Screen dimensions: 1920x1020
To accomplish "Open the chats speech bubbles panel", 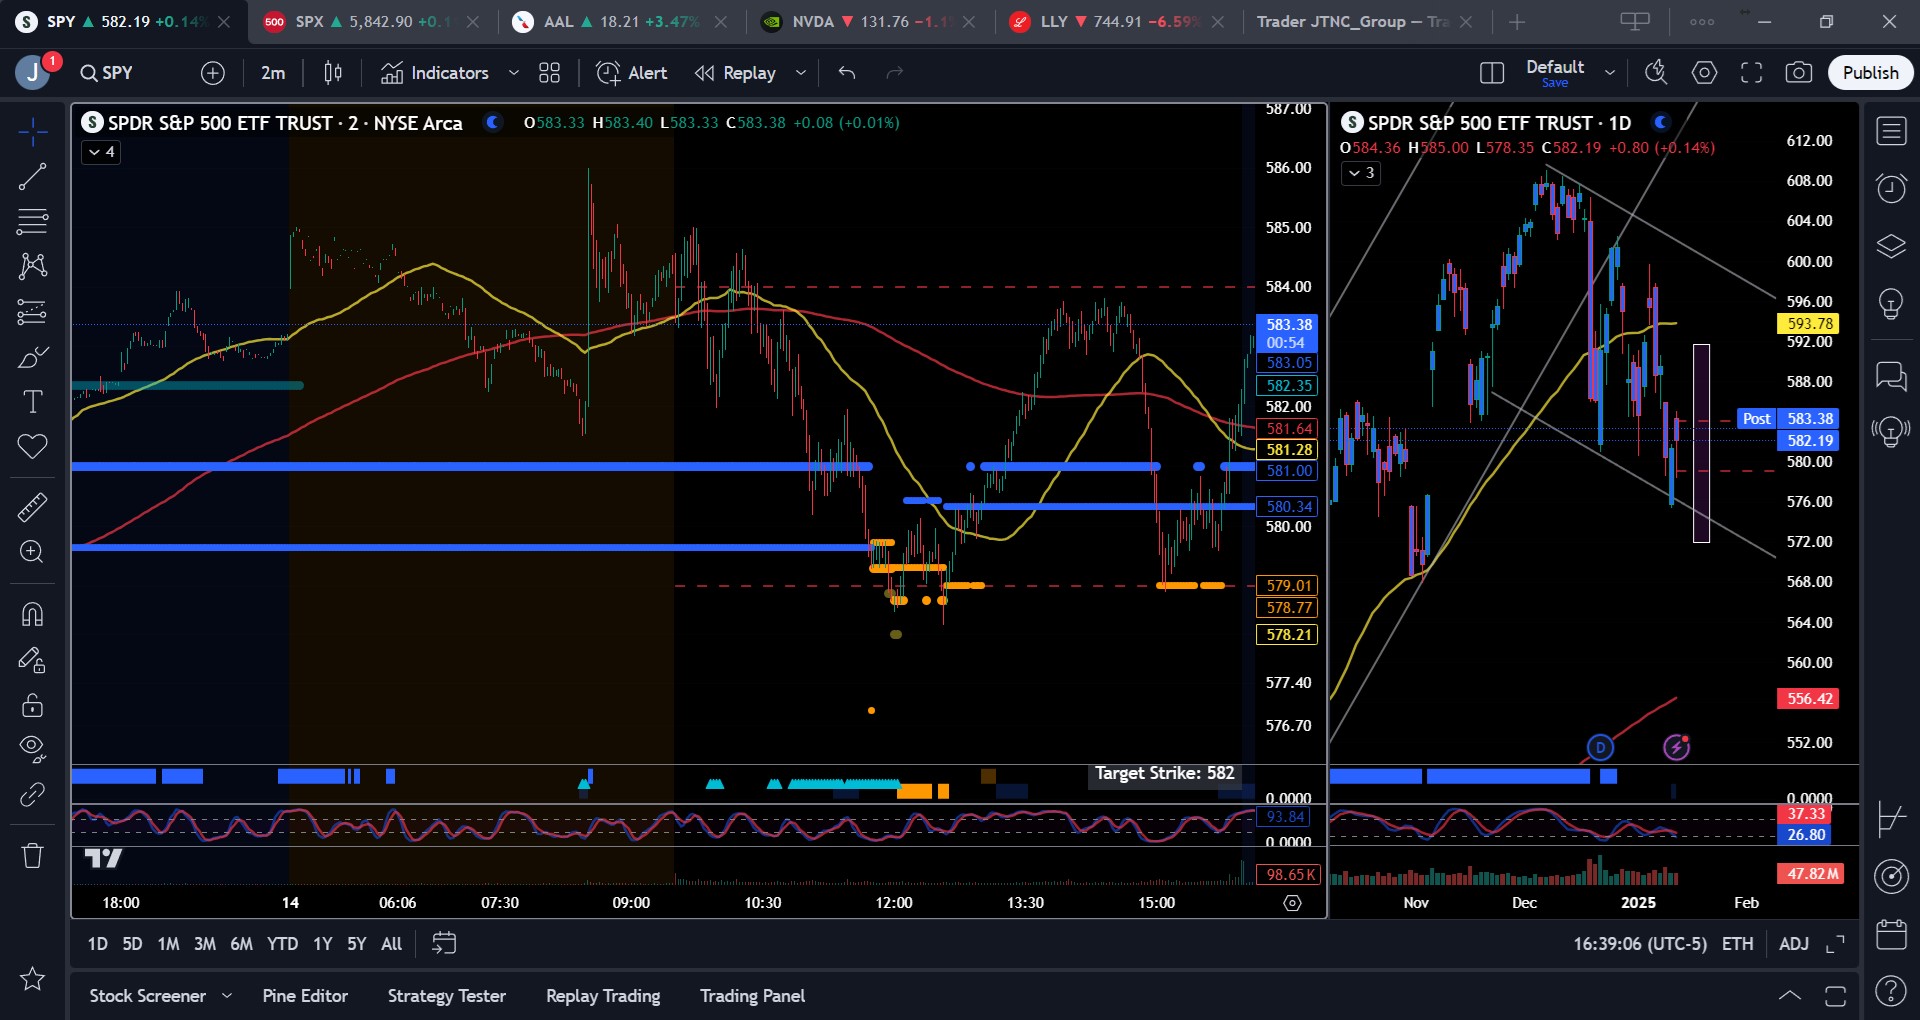I will point(1891,376).
